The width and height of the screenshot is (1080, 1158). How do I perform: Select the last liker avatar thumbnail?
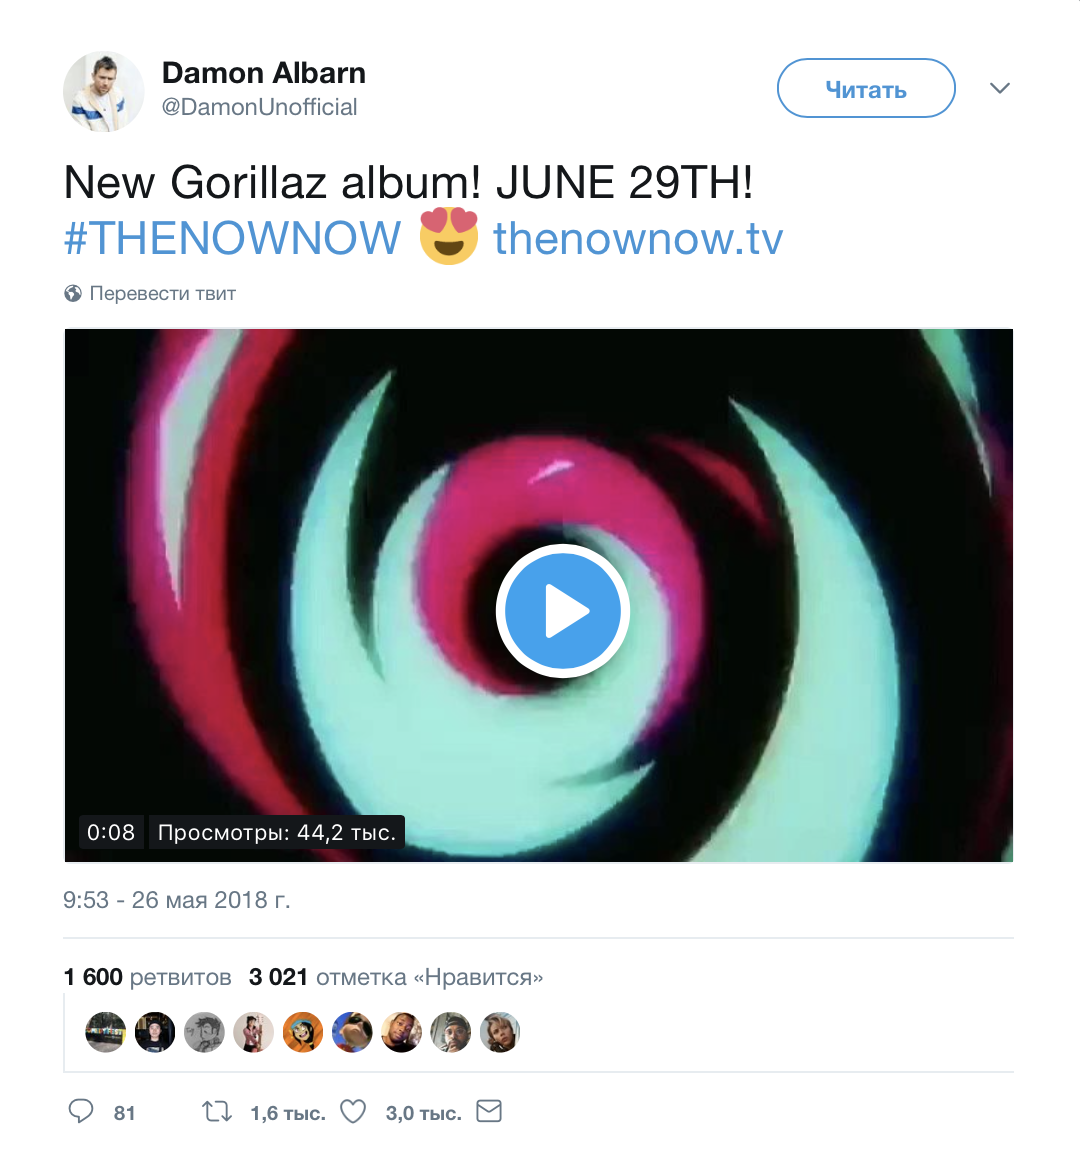[x=500, y=1032]
